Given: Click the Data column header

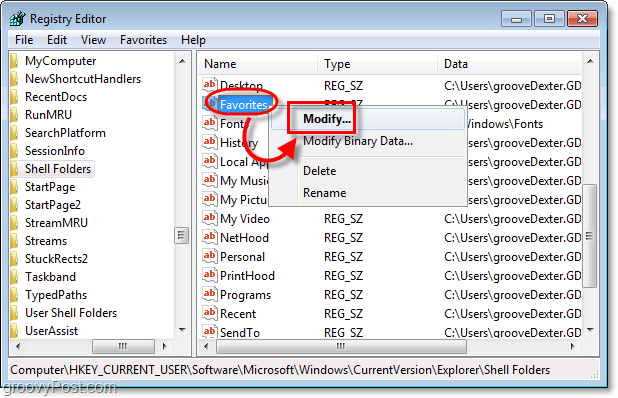Looking at the screenshot, I should 510,64.
